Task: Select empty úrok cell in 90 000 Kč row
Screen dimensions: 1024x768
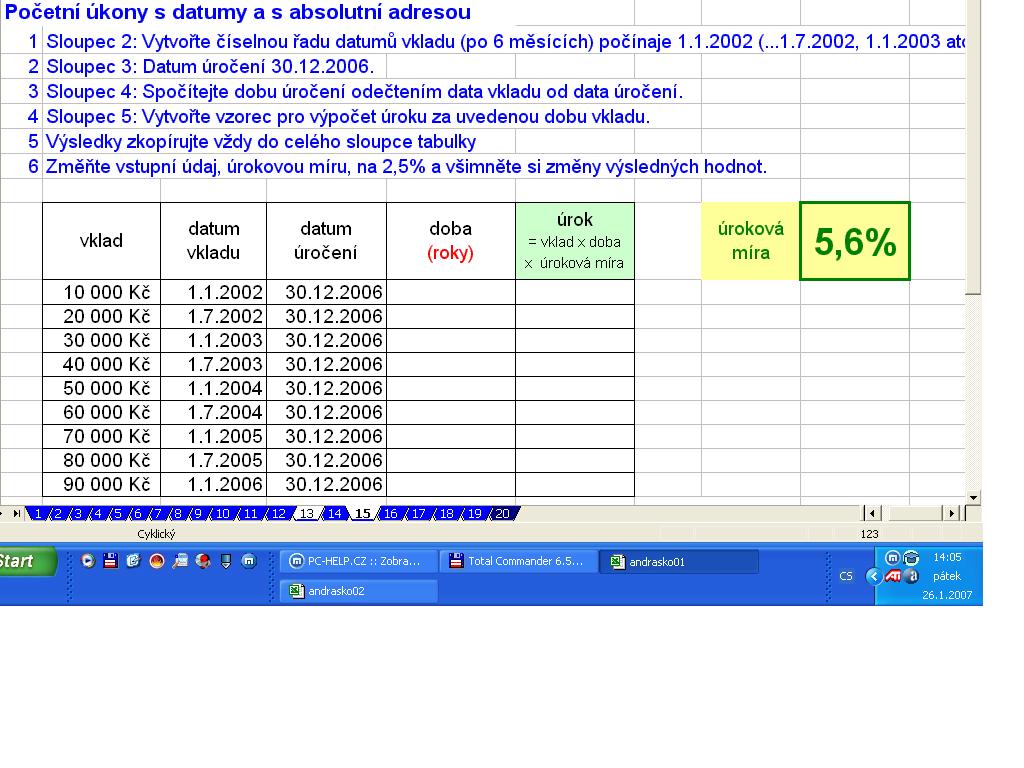Action: click(575, 484)
